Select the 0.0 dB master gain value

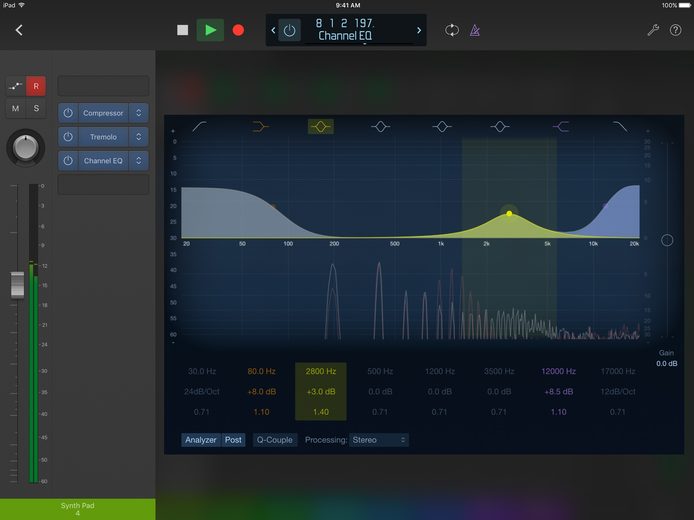click(667, 364)
